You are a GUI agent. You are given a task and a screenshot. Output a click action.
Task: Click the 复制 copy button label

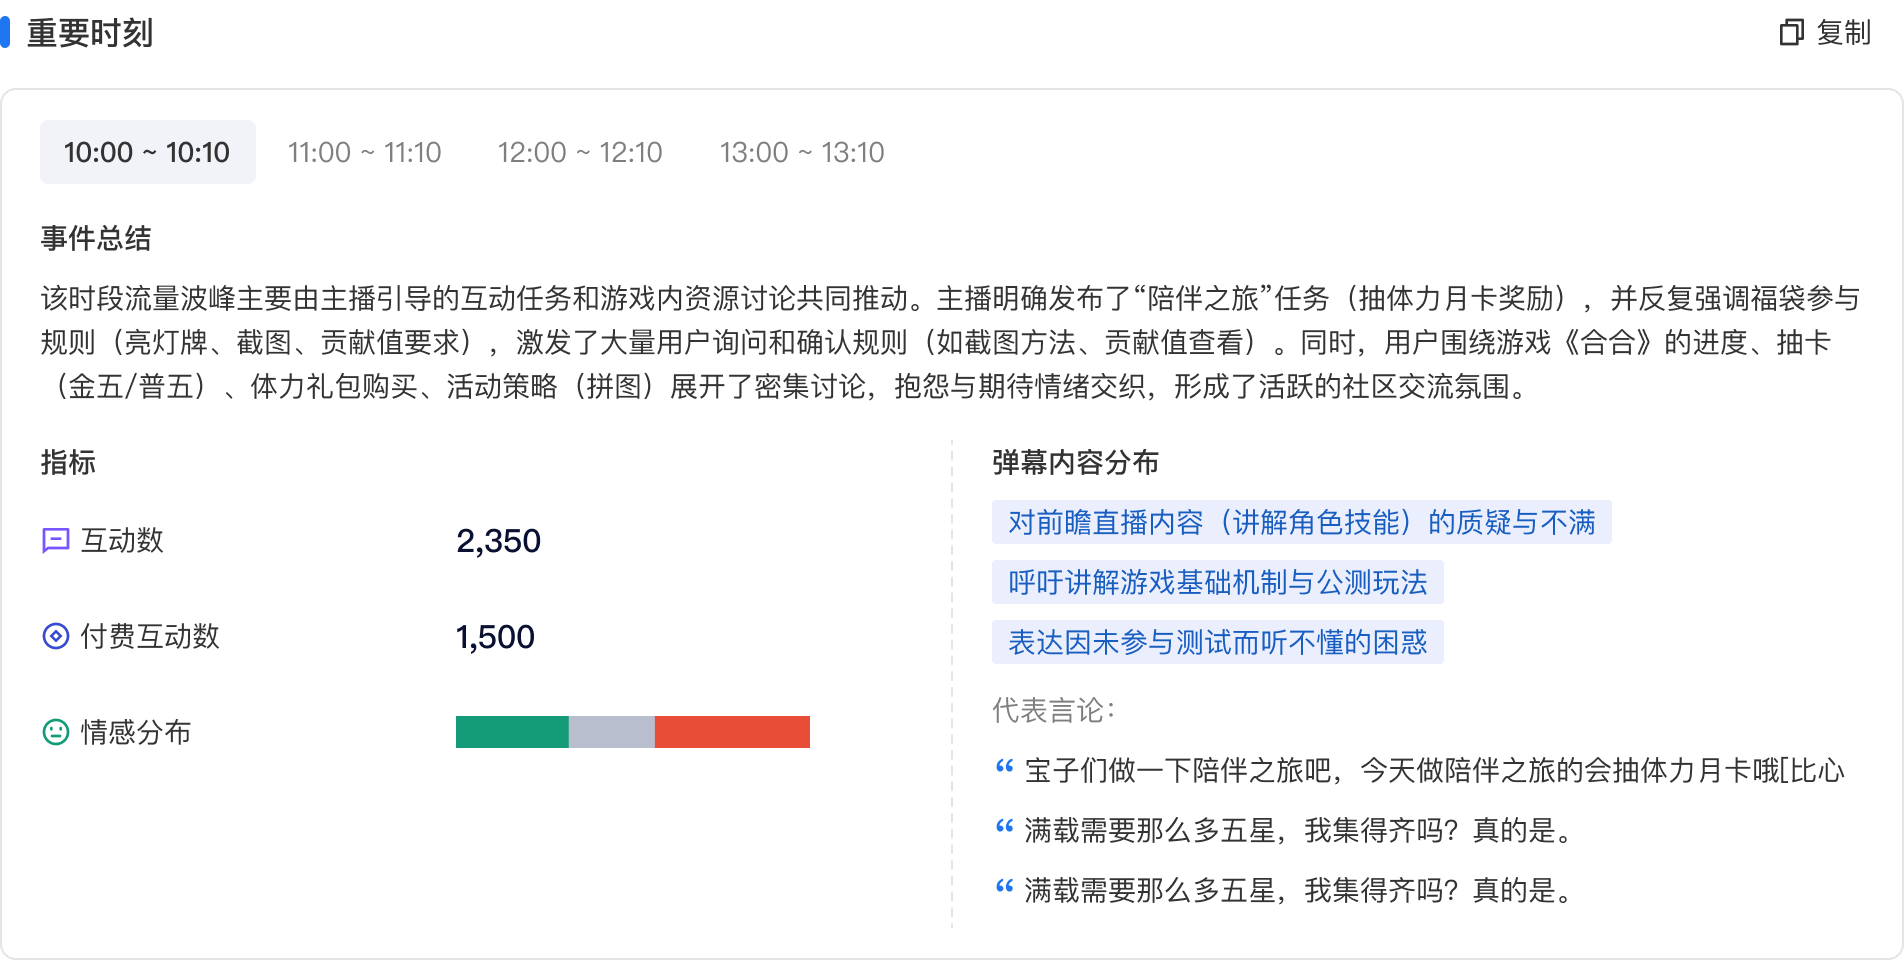1843,33
